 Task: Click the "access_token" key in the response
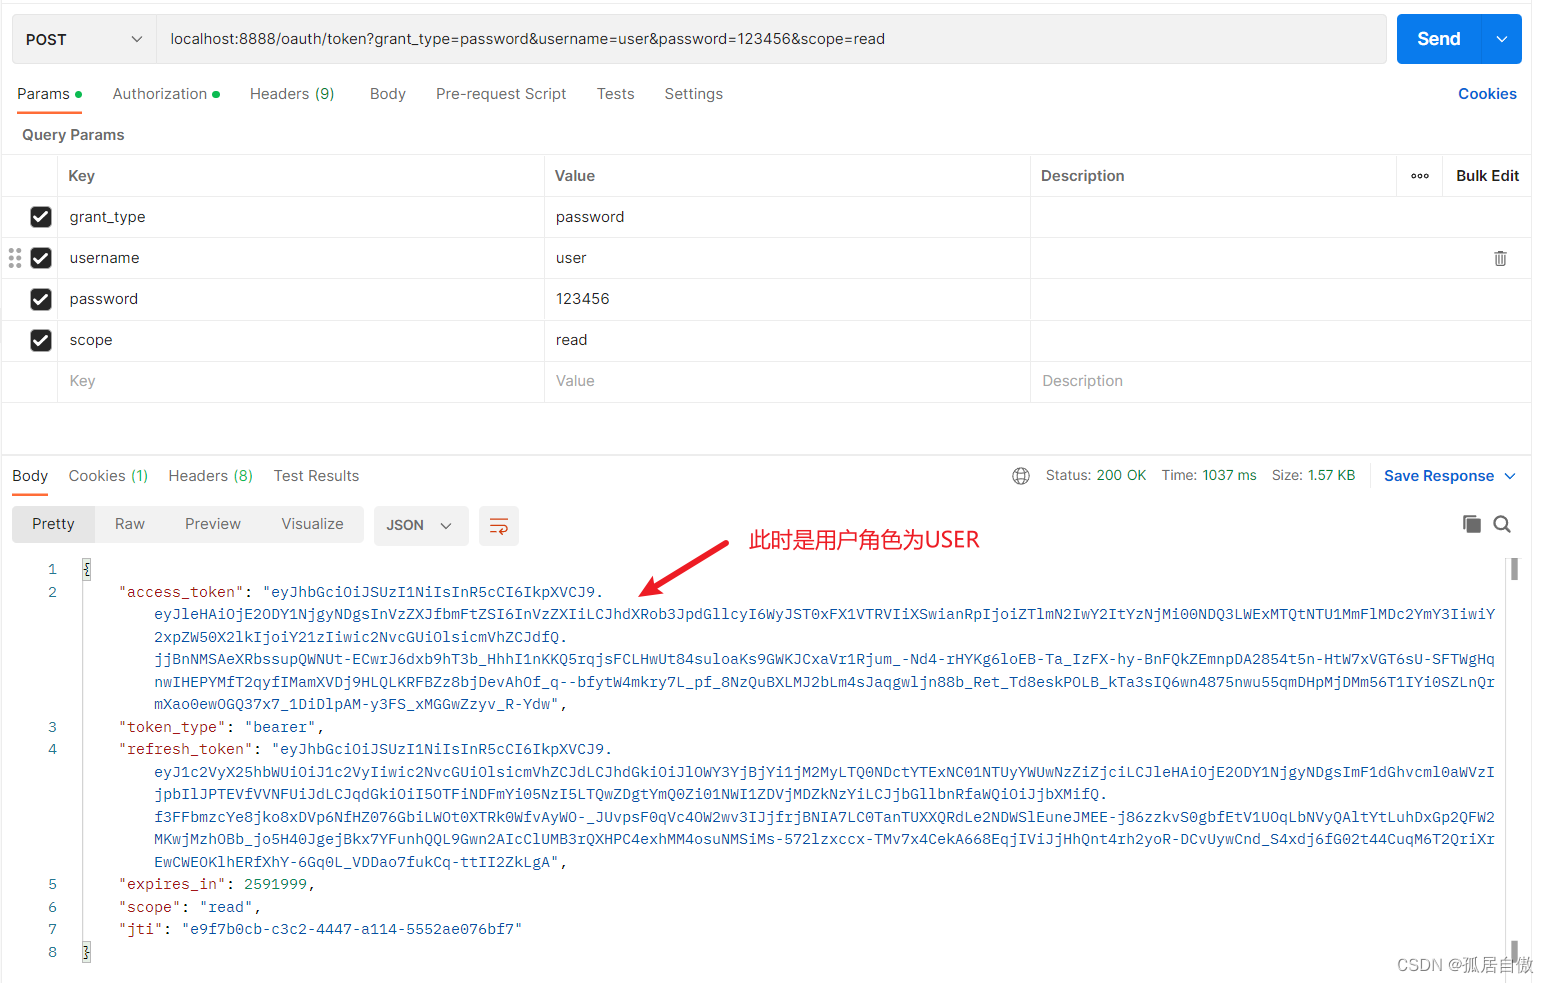tap(181, 592)
